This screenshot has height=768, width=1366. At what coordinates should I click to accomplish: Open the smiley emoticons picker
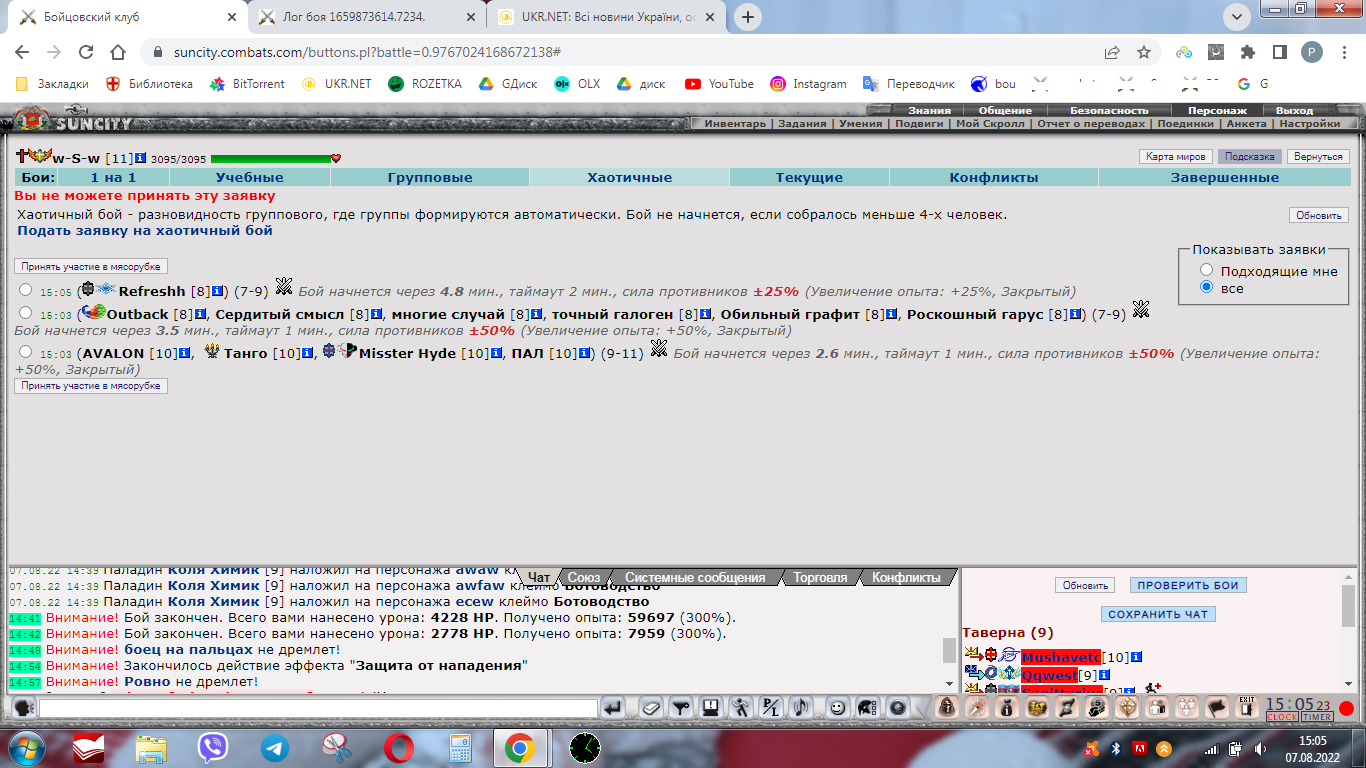point(838,708)
